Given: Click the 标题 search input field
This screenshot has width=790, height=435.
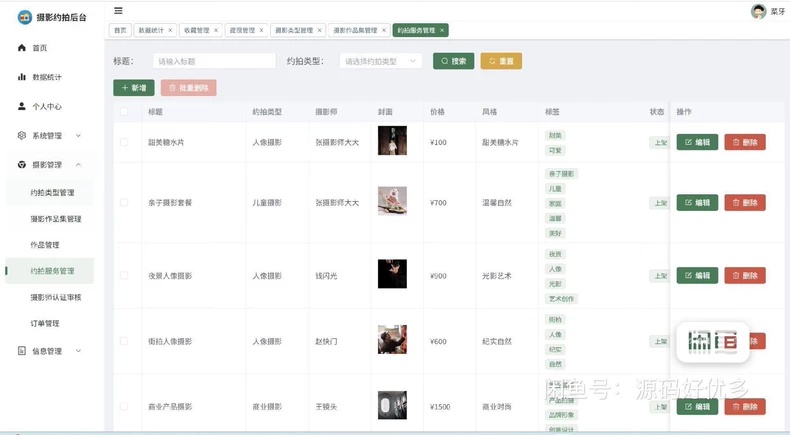Looking at the screenshot, I should [x=215, y=61].
